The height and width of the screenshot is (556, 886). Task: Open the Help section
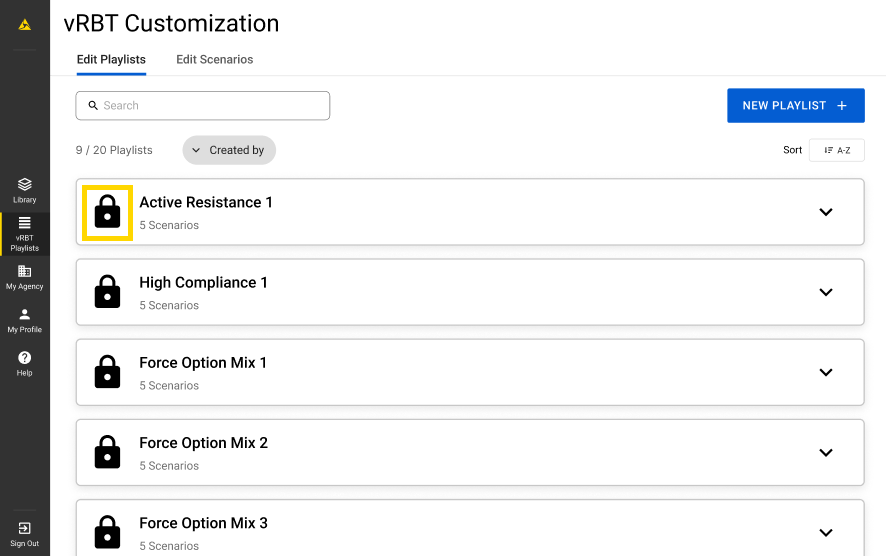(x=25, y=363)
